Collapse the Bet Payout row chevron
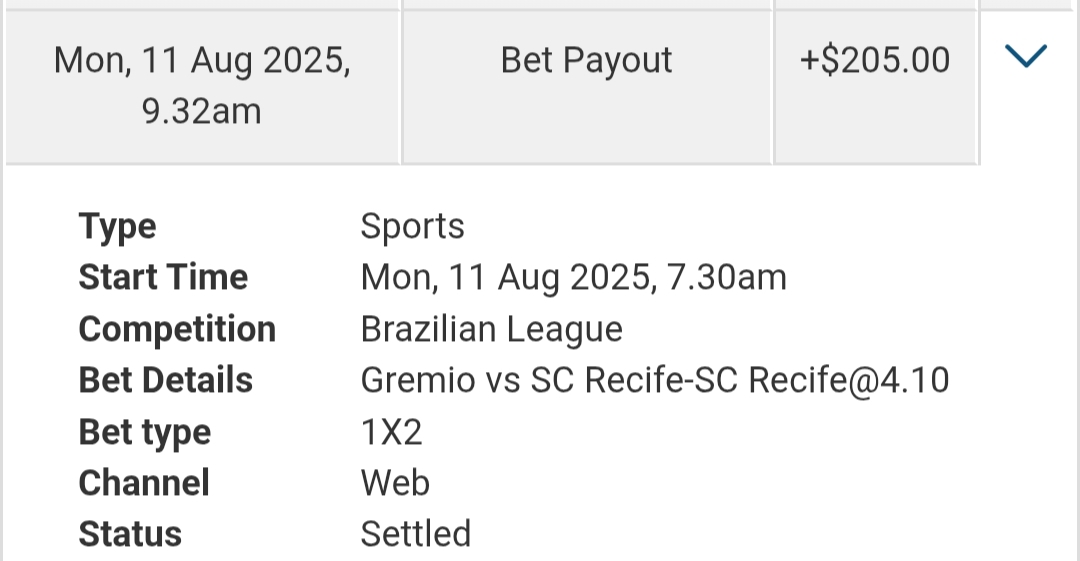Viewport: 1080px width, 561px height. point(1025,57)
